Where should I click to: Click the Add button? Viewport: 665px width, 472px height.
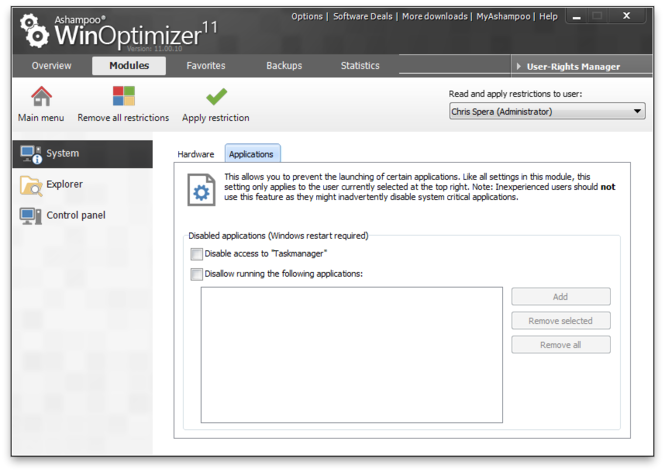561,297
